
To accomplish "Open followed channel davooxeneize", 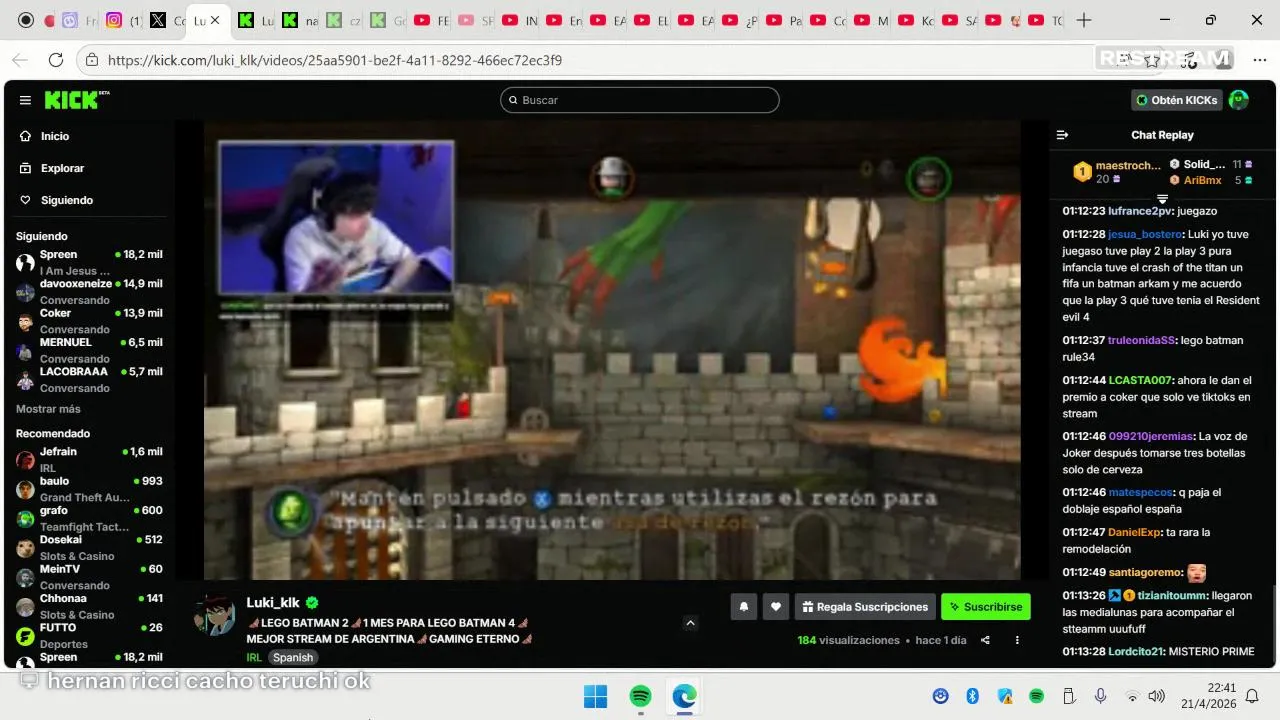I will pos(88,291).
